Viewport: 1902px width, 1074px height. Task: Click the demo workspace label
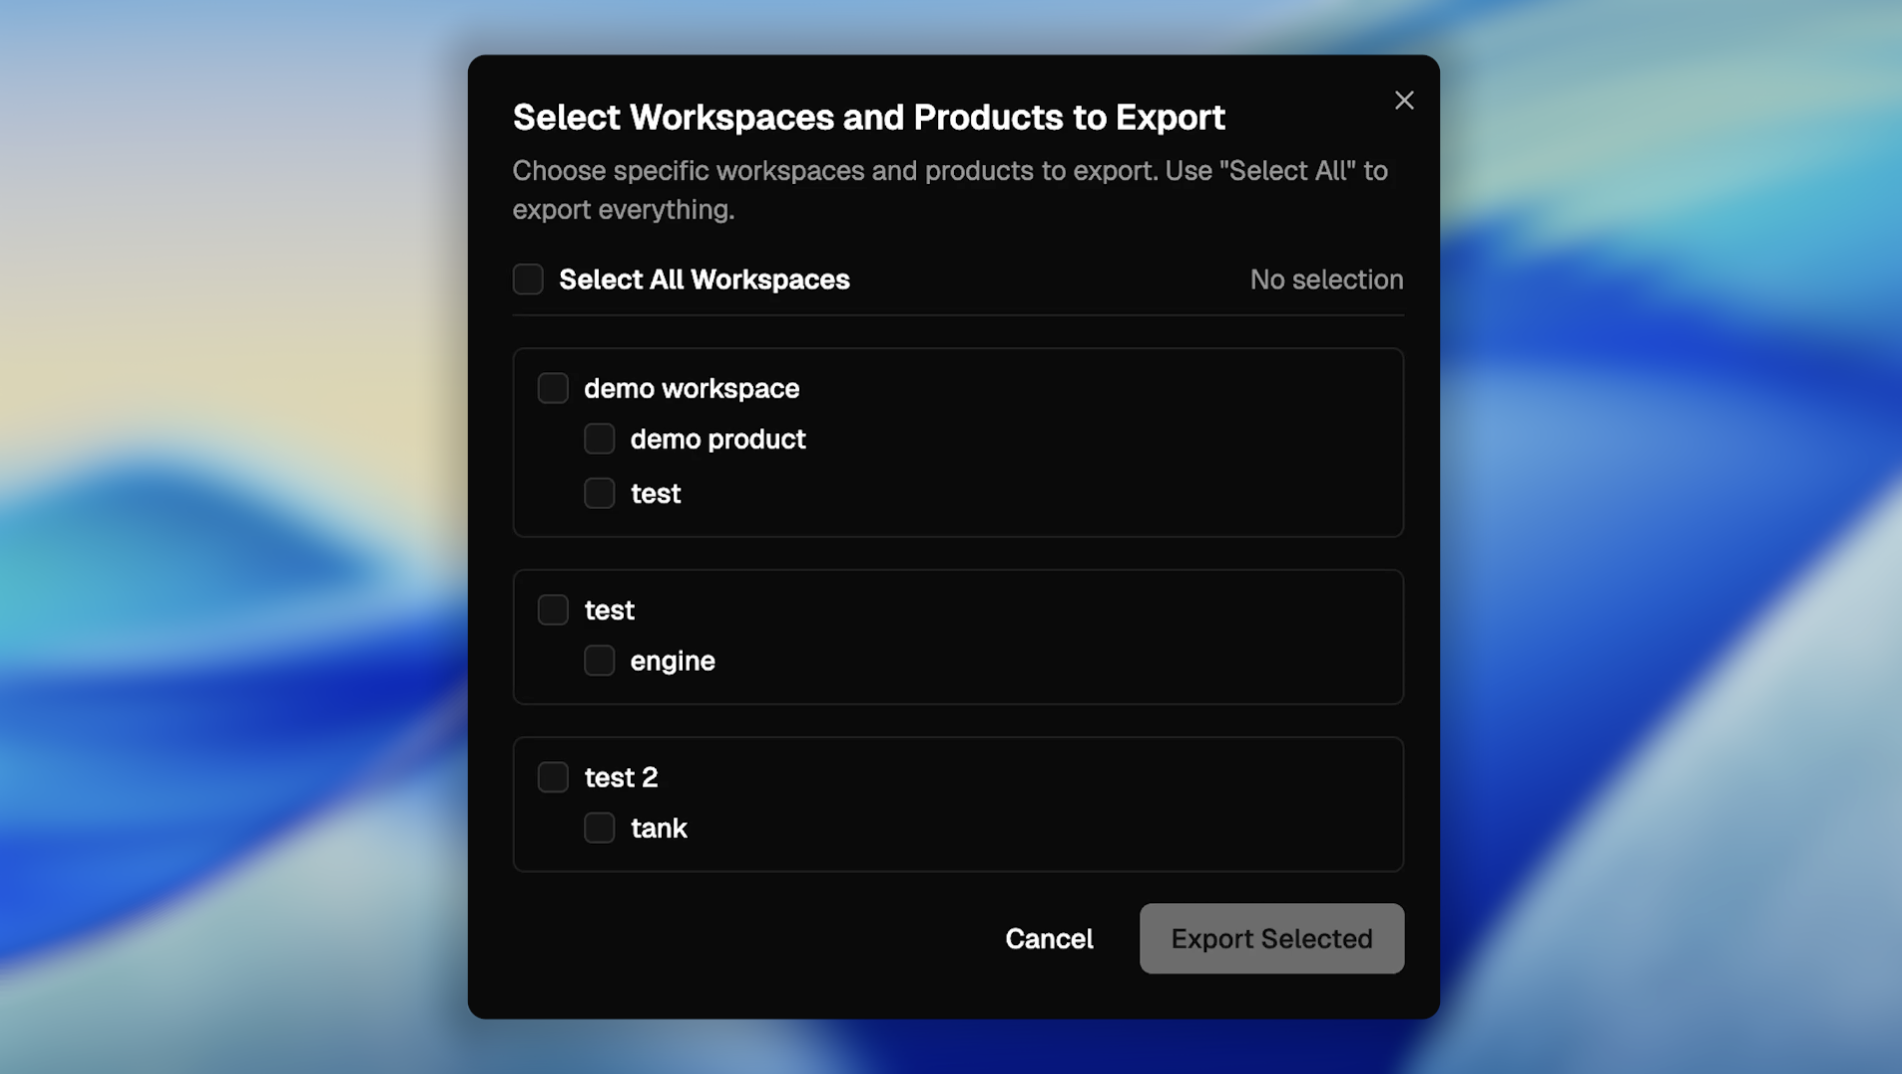[x=692, y=388]
